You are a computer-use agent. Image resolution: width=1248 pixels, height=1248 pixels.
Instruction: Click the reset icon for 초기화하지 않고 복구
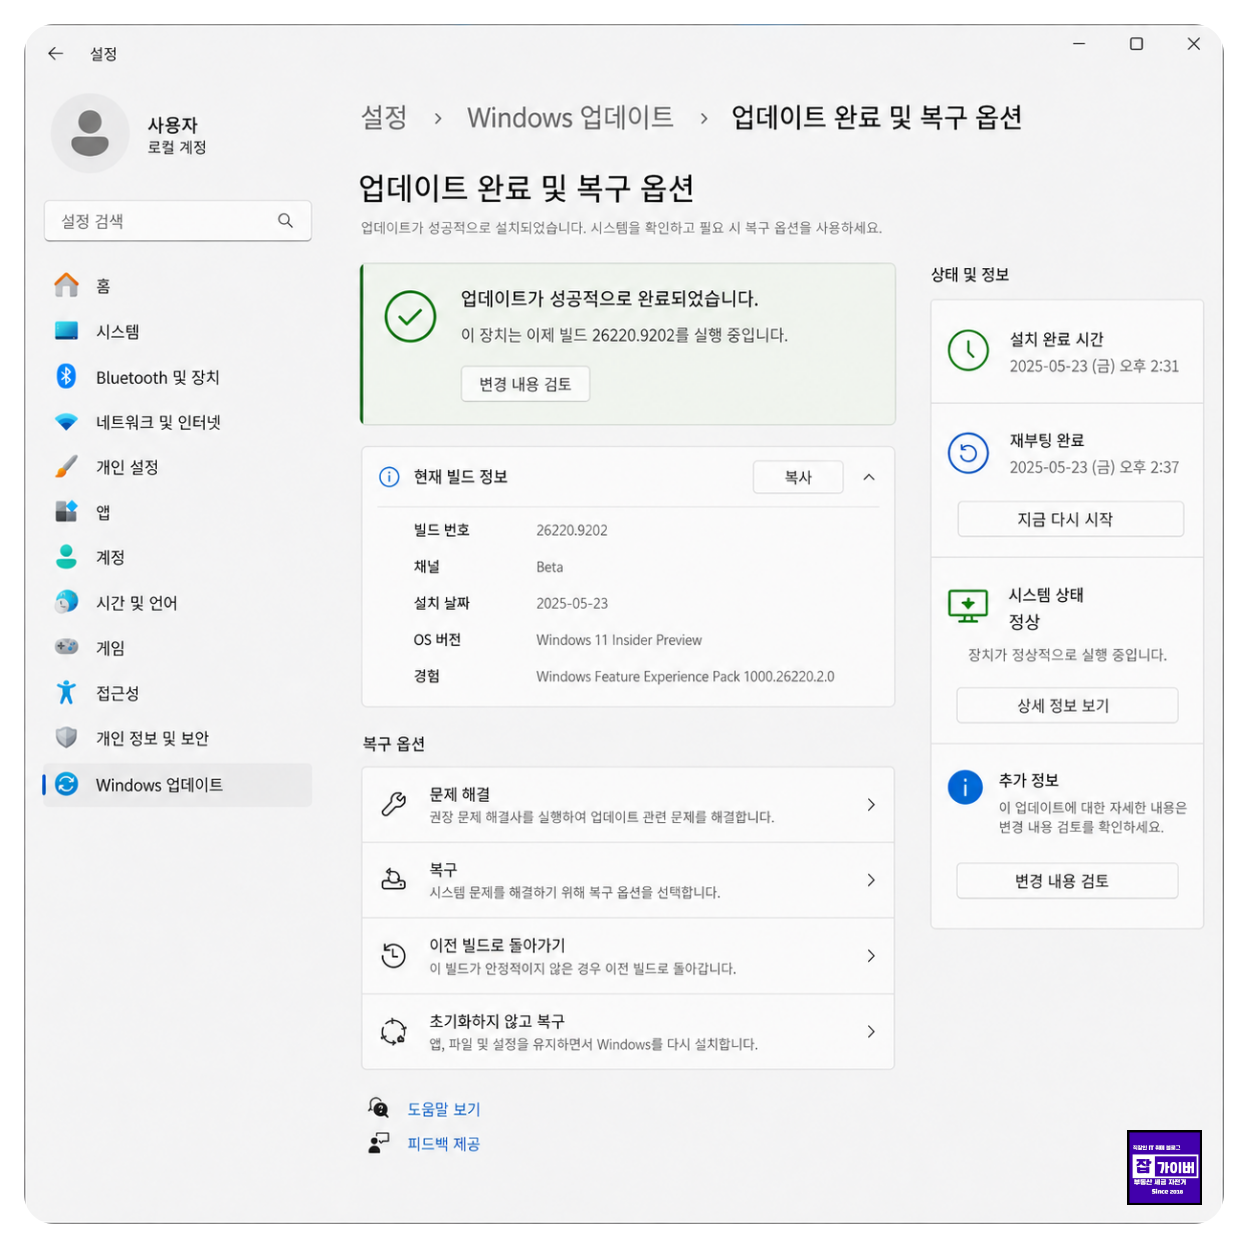394,1031
